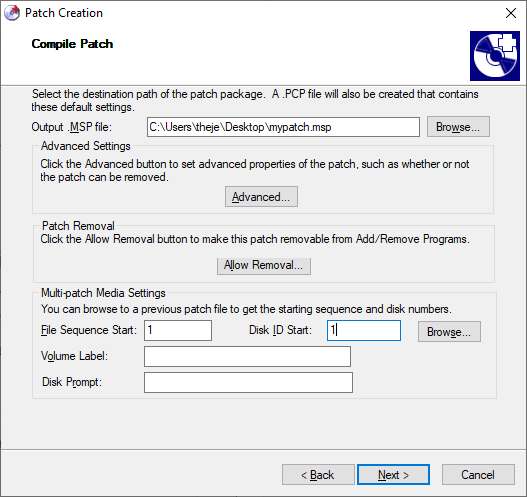Go back to the previous wizard step
This screenshot has width=527, height=497.
pos(318,475)
